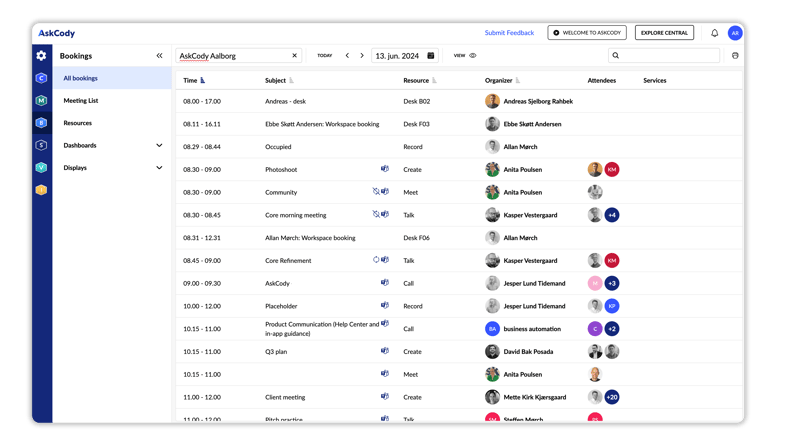The image size is (795, 447).
Task: Open the yellow hexagon module
Action: click(x=41, y=190)
